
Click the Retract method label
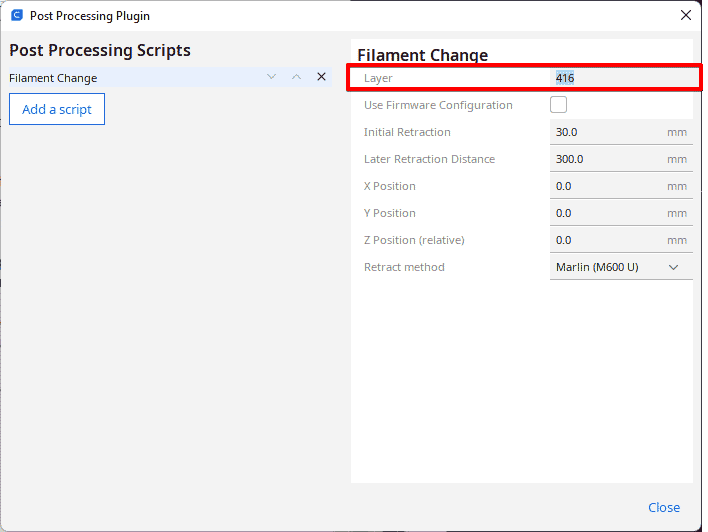pyautogui.click(x=404, y=267)
